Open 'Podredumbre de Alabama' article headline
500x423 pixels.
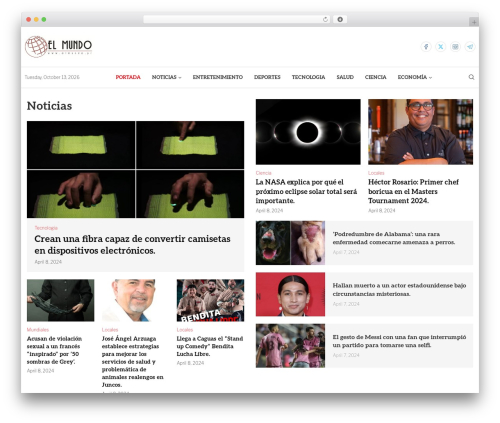(394, 238)
